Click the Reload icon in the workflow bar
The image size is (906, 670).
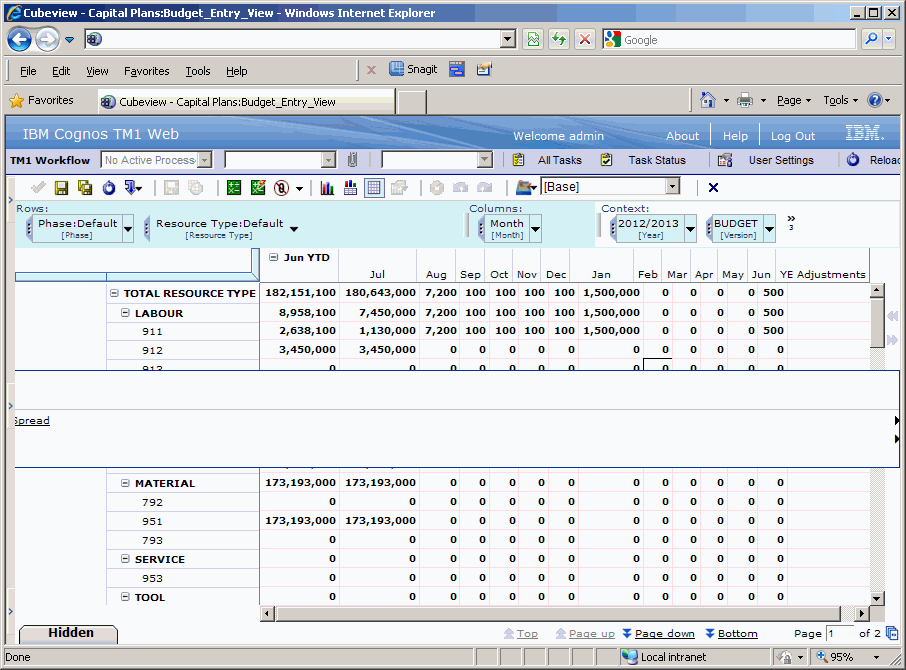(853, 160)
